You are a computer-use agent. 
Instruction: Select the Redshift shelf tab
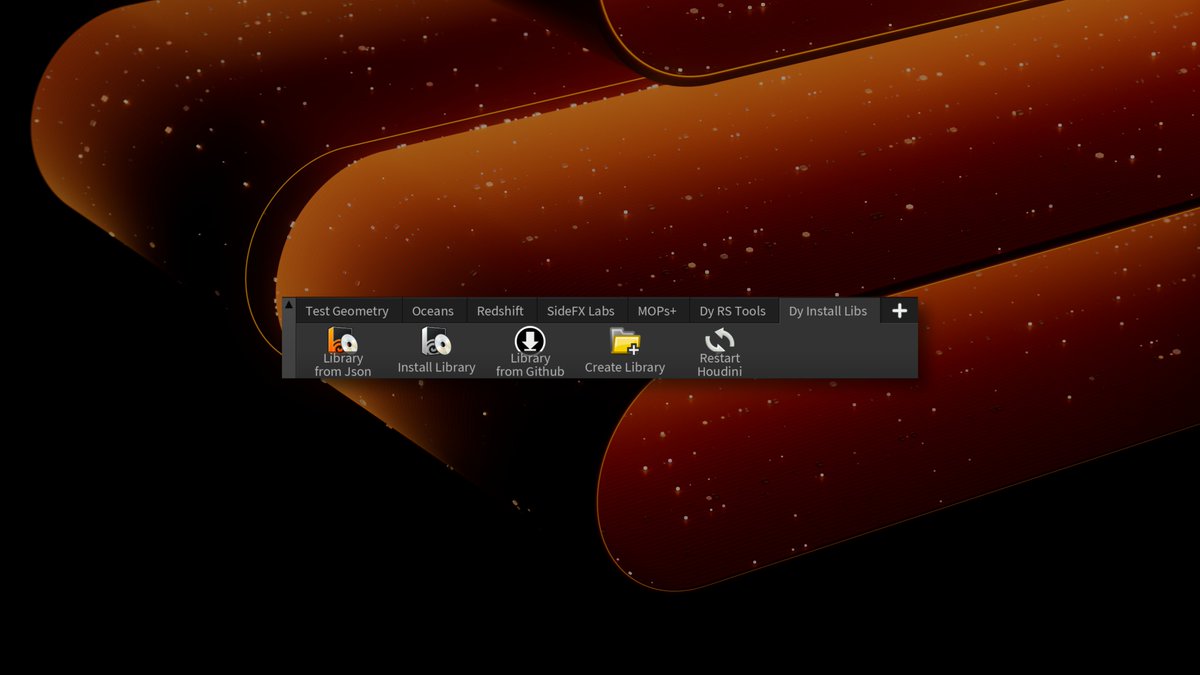(x=500, y=310)
